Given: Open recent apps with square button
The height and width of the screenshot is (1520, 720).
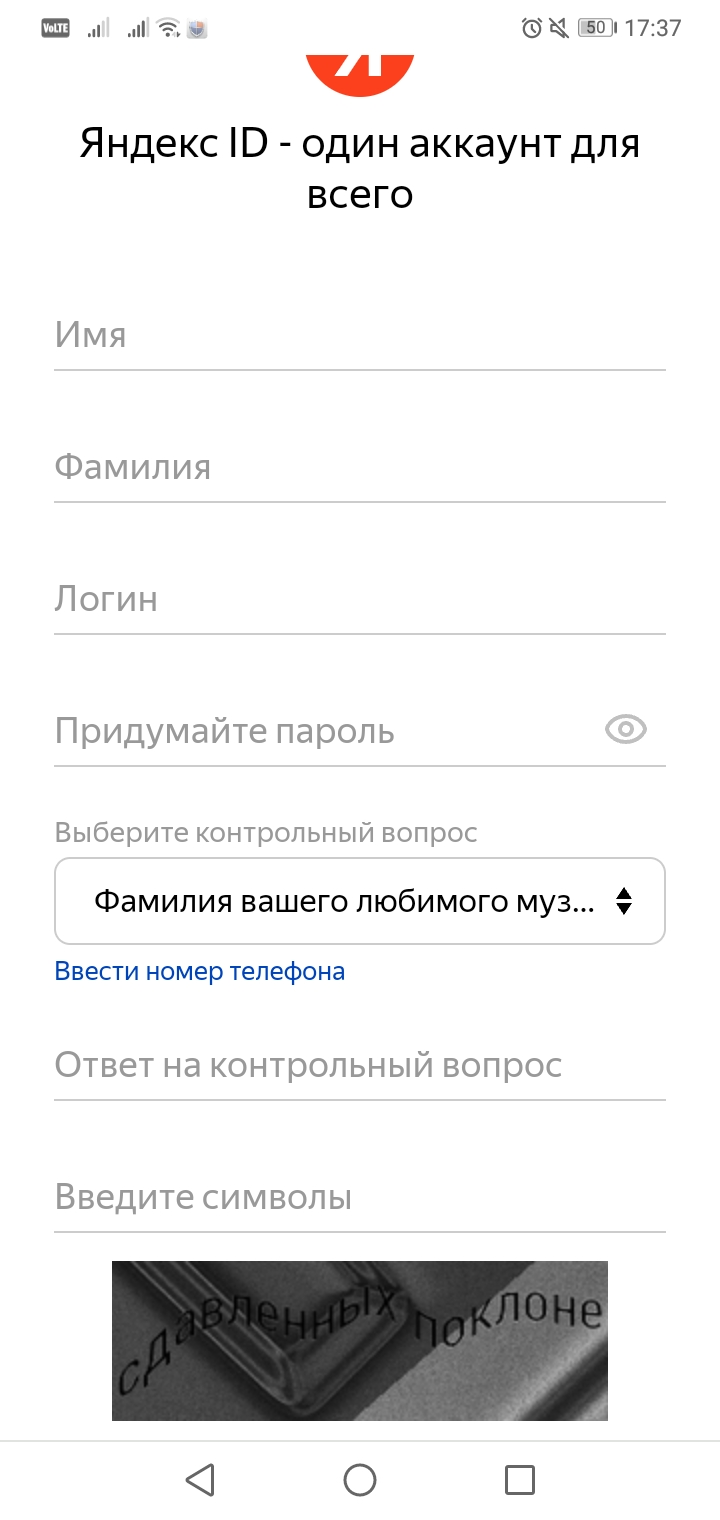Looking at the screenshot, I should click(x=520, y=1480).
